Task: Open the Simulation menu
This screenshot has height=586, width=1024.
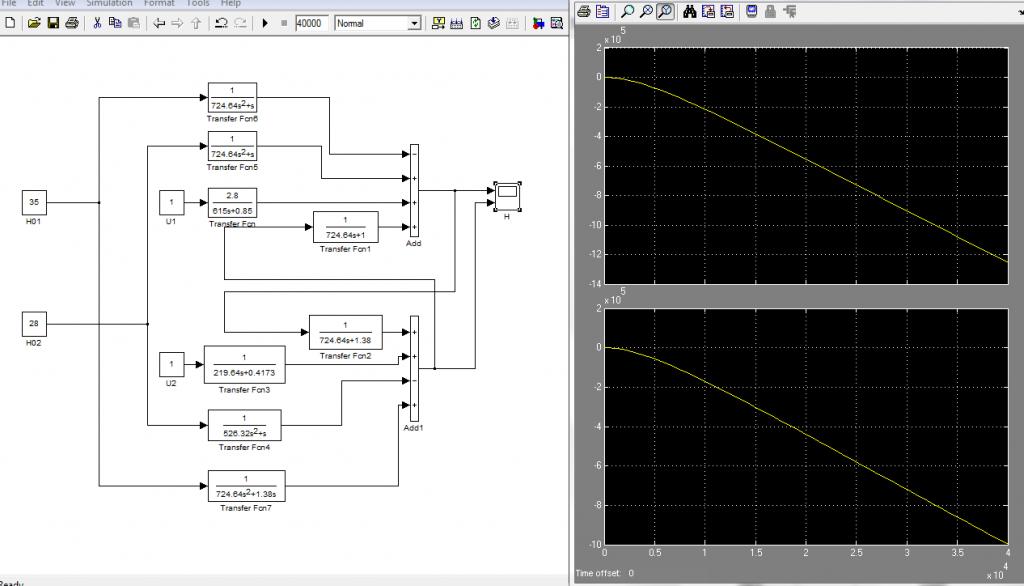Action: click(x=108, y=4)
